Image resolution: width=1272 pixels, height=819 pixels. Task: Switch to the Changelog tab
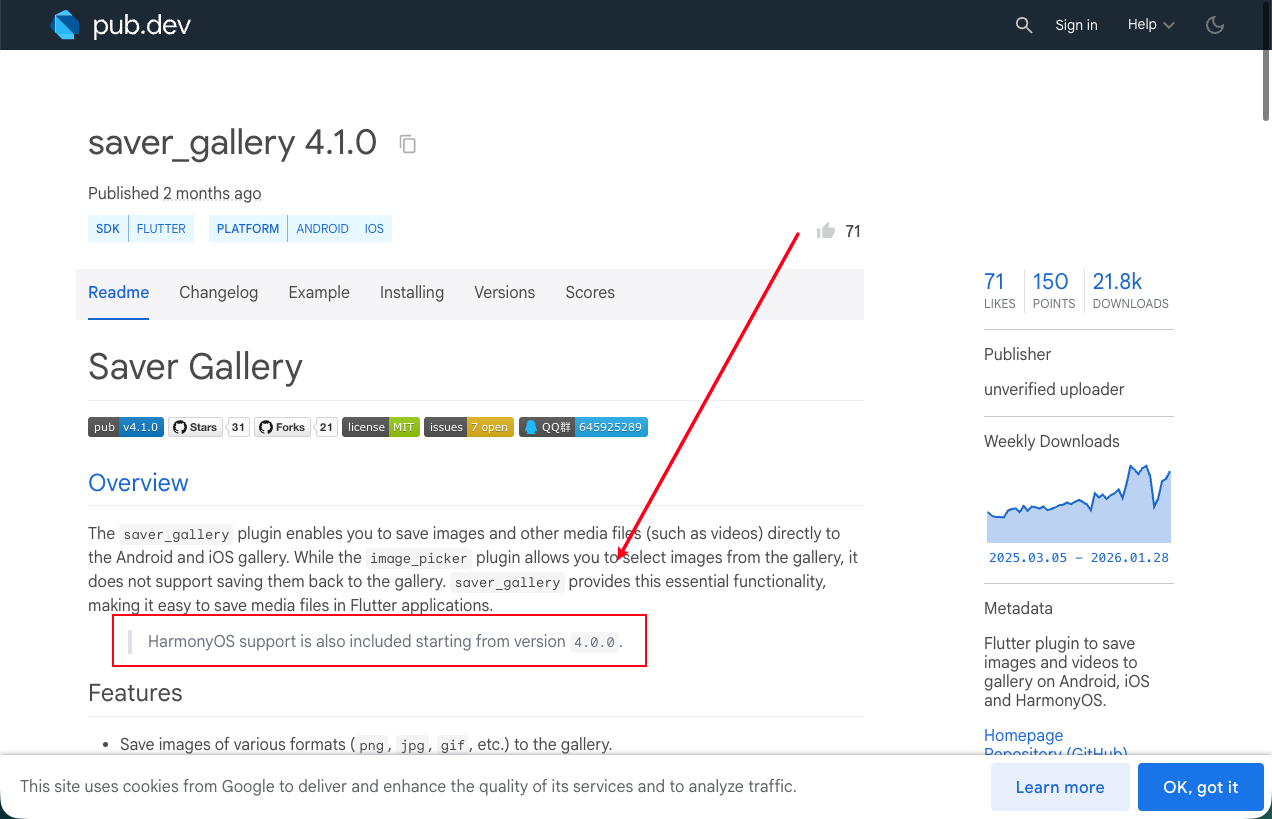tap(219, 293)
